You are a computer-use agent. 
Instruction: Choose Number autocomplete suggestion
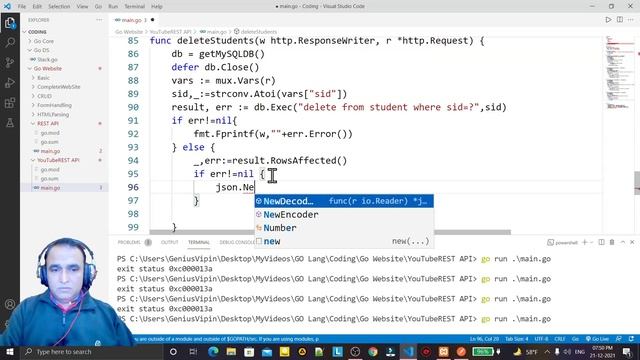coord(344,228)
